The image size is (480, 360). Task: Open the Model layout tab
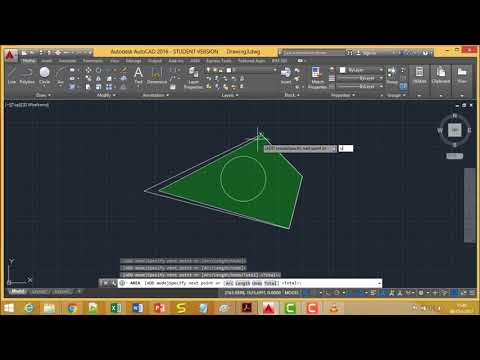pos(17,292)
